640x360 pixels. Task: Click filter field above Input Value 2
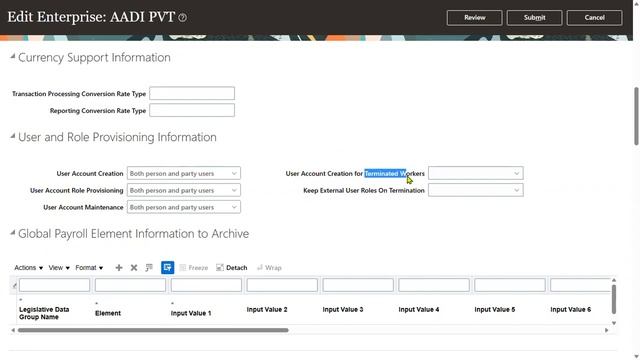coord(282,285)
